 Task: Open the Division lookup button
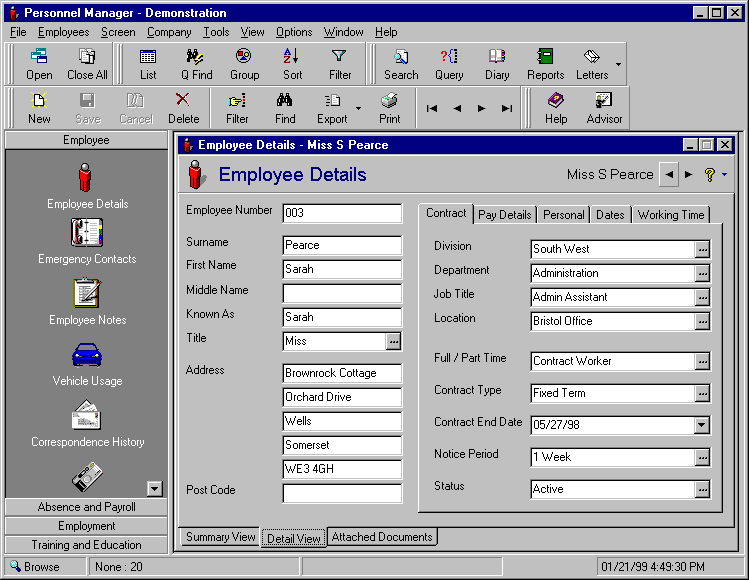click(702, 249)
